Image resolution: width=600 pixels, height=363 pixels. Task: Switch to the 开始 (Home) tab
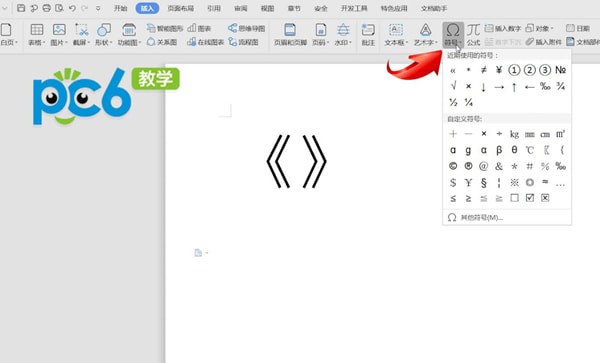click(121, 8)
